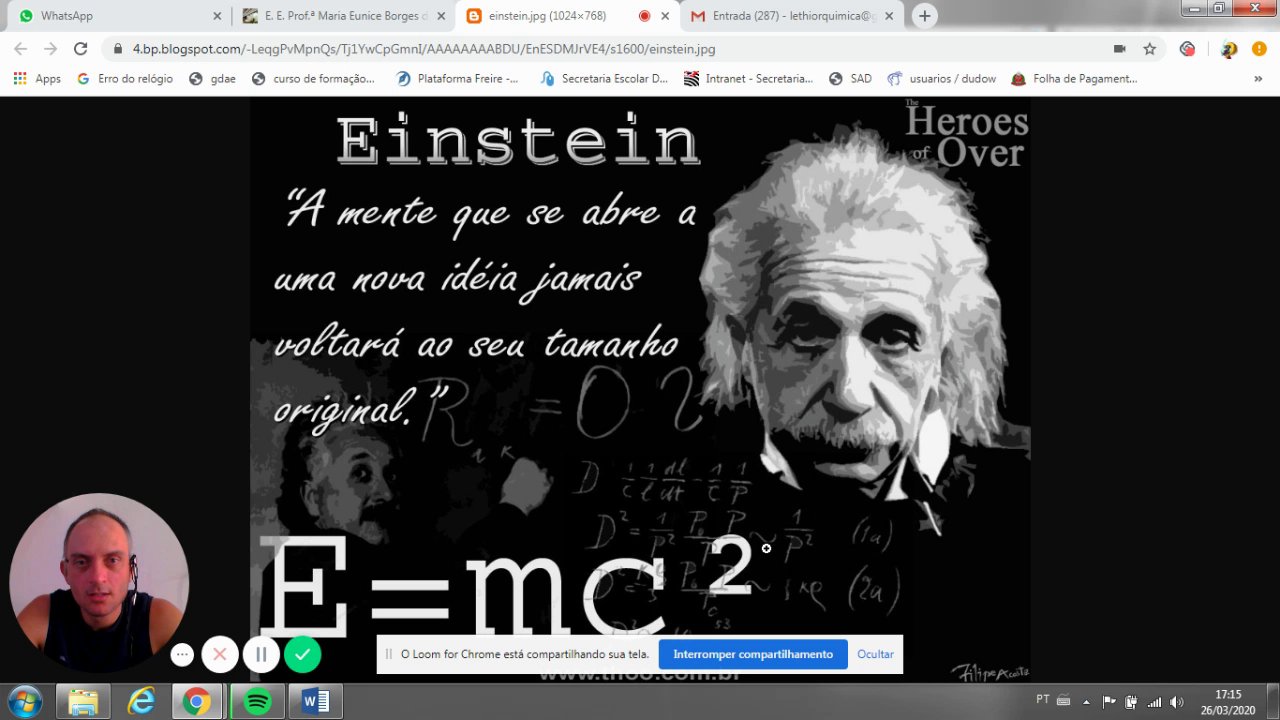
Task: Click the PT language indicator
Action: pos(1043,699)
